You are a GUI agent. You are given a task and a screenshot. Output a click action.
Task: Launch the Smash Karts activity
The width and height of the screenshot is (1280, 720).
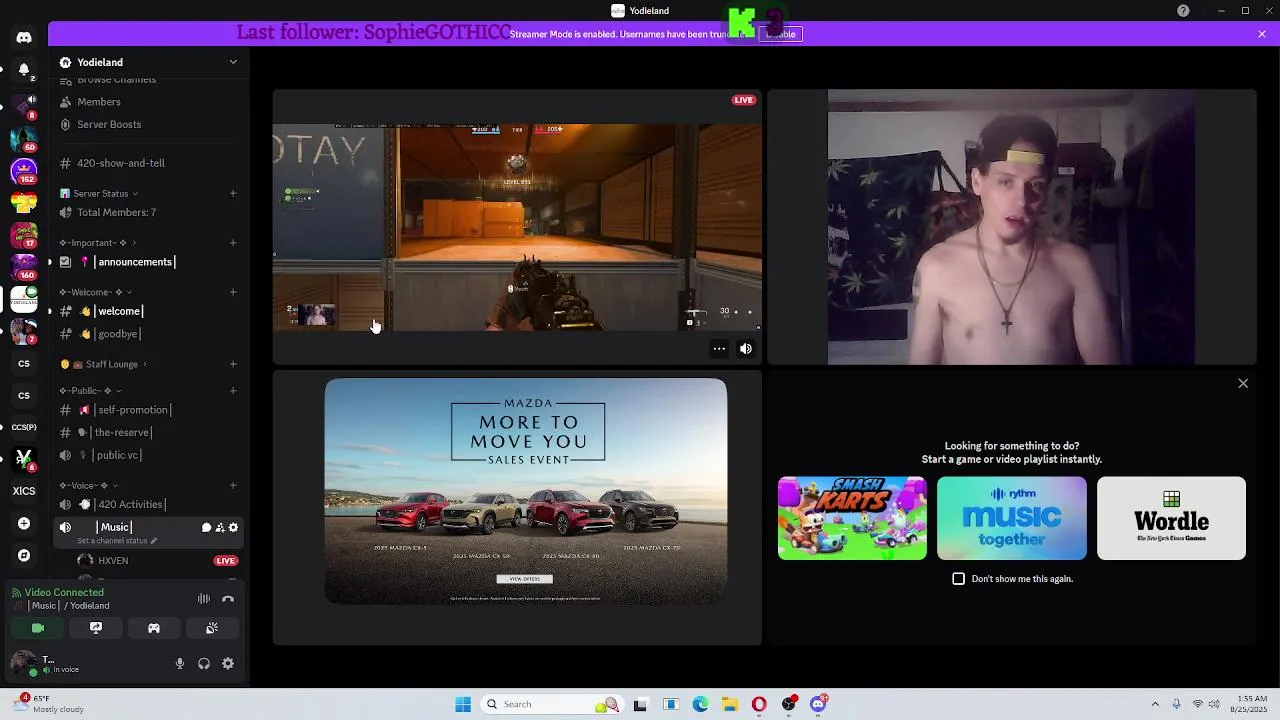pos(852,518)
